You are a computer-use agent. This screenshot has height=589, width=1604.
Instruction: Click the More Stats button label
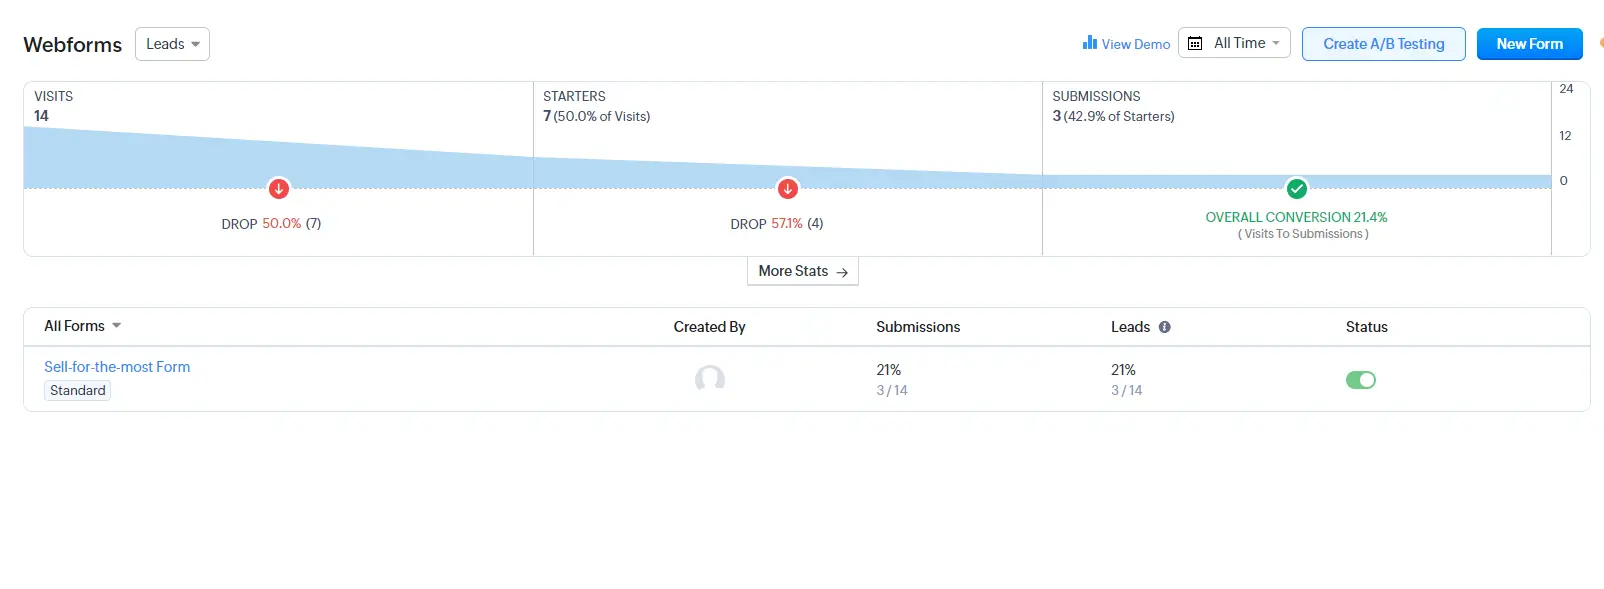(793, 271)
